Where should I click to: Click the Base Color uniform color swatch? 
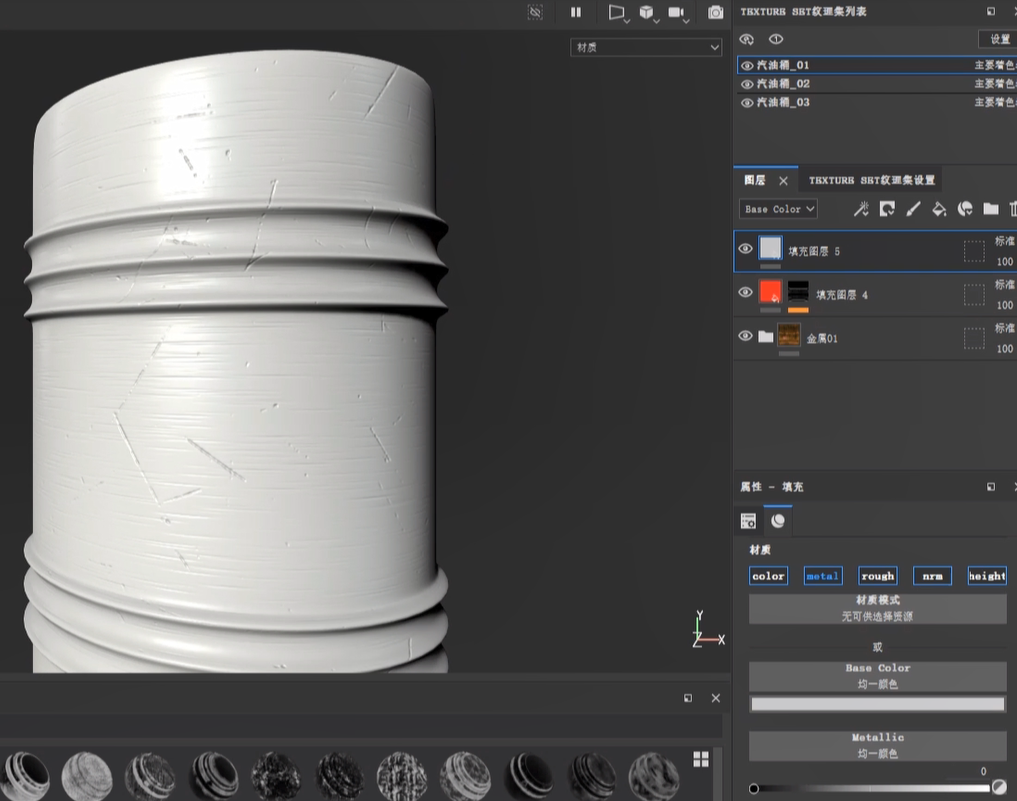(x=877, y=704)
